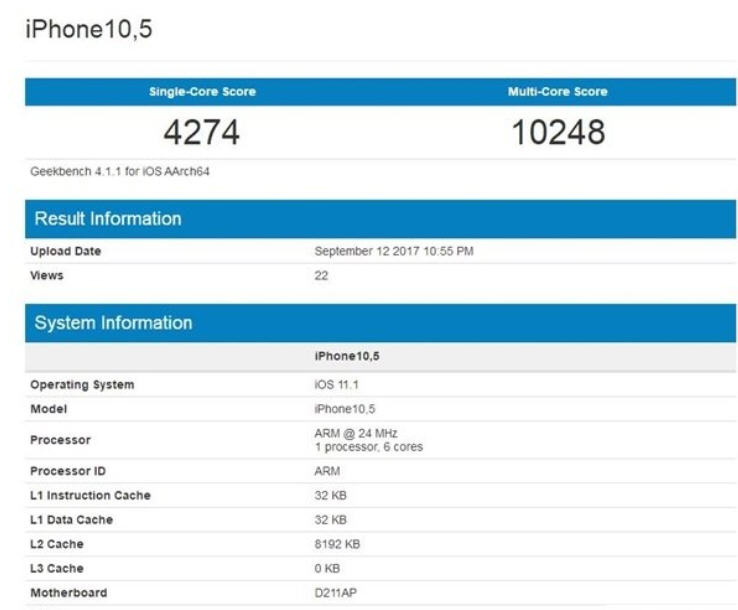The width and height of the screenshot is (738, 610).
Task: Select the ARM @ 24 MHz value
Action: [x=356, y=433]
